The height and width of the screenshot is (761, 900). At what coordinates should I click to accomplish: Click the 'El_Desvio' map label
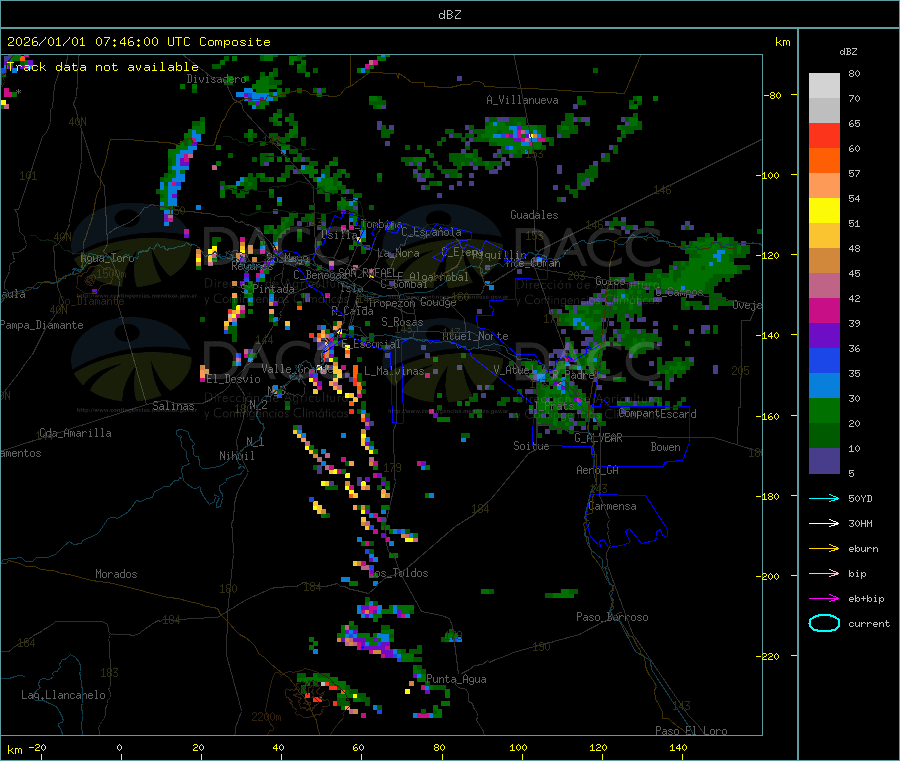point(234,379)
